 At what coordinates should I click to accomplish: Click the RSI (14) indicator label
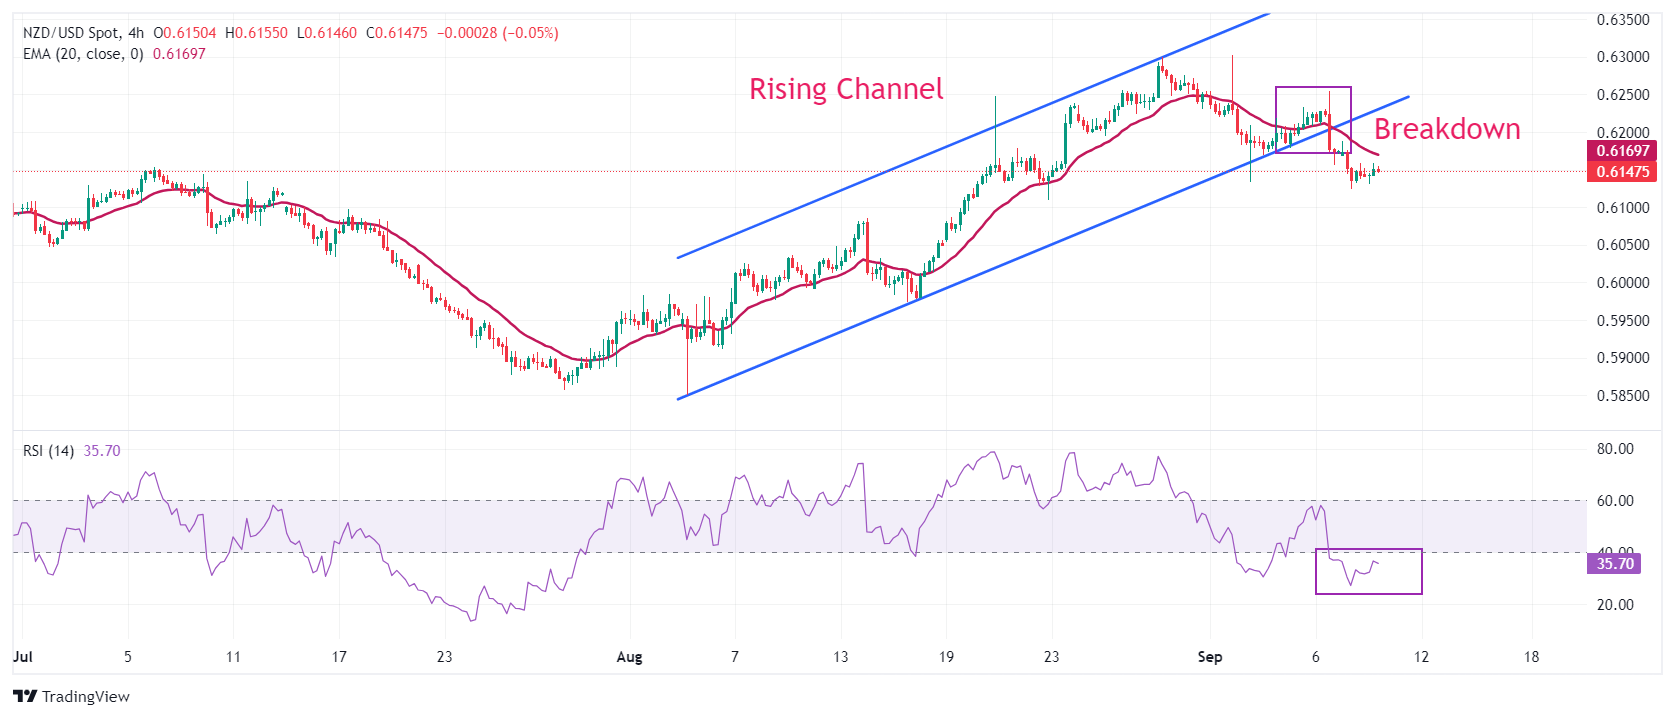[x=48, y=451]
